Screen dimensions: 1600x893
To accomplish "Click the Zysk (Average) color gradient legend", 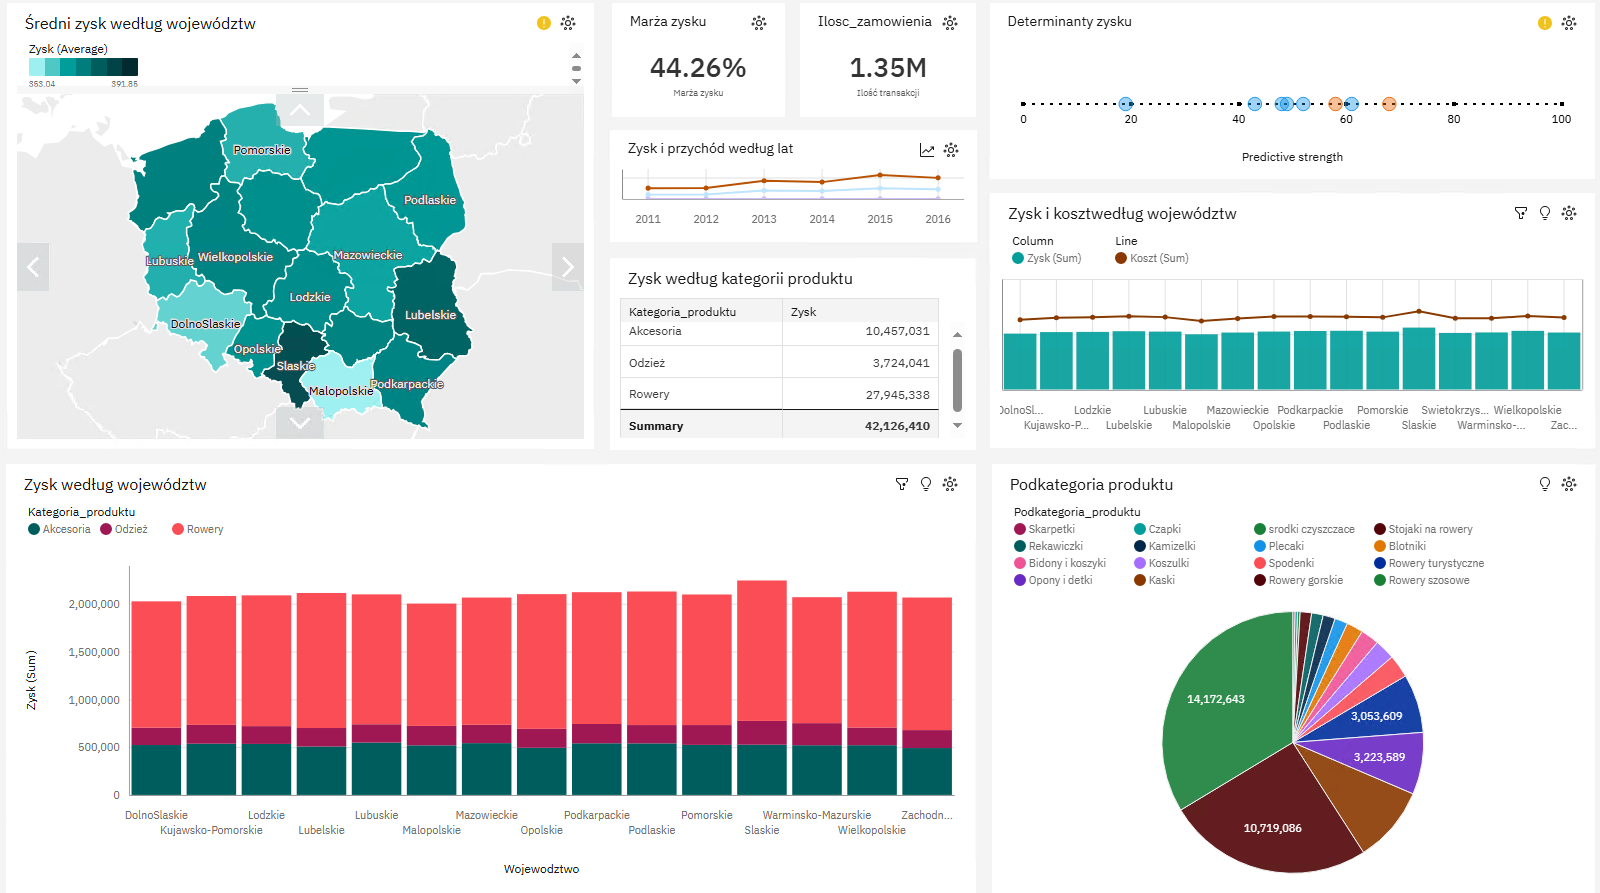I will [x=83, y=67].
